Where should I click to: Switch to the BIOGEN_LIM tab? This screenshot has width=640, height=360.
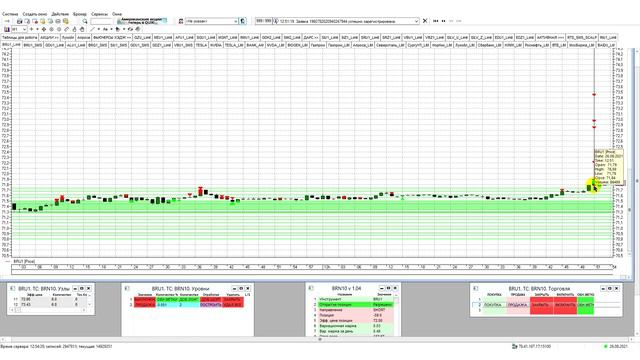[297, 45]
